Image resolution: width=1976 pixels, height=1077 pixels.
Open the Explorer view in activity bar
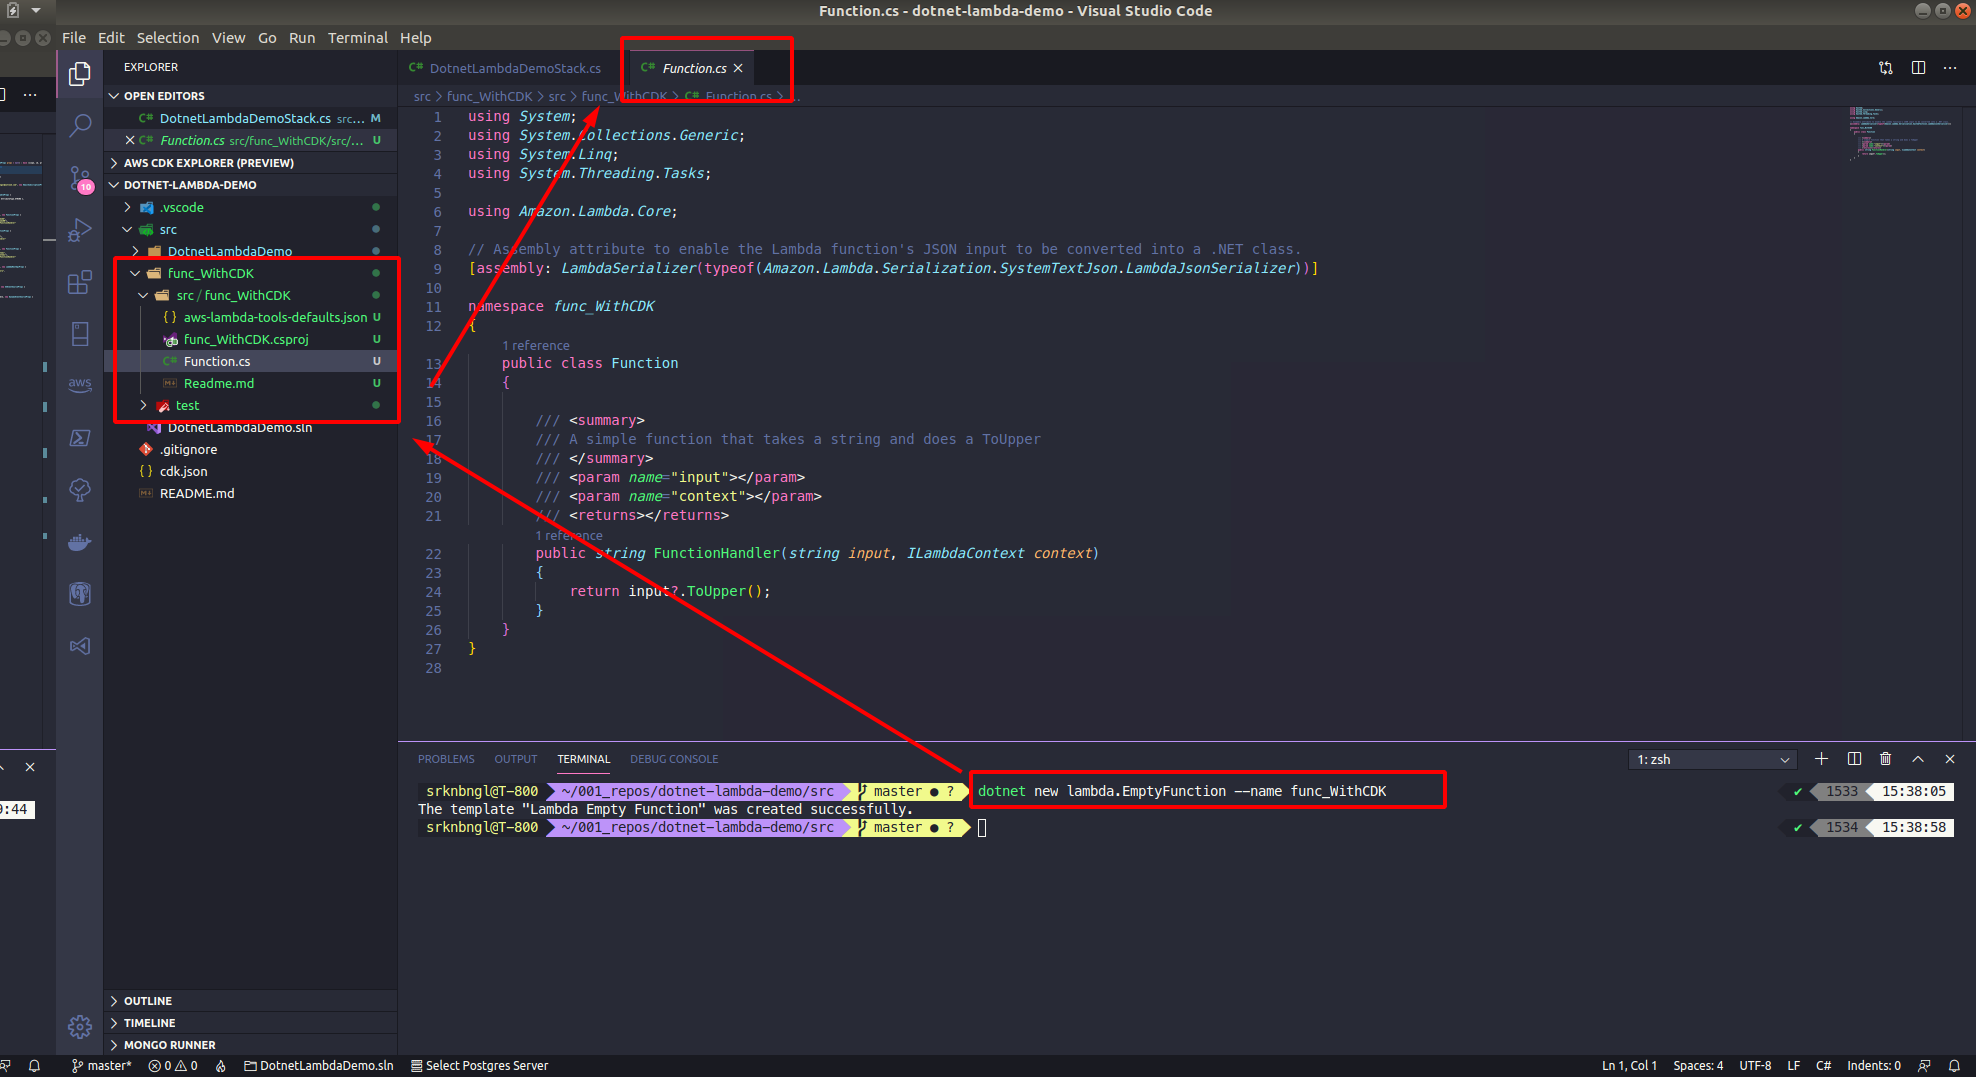pos(80,74)
